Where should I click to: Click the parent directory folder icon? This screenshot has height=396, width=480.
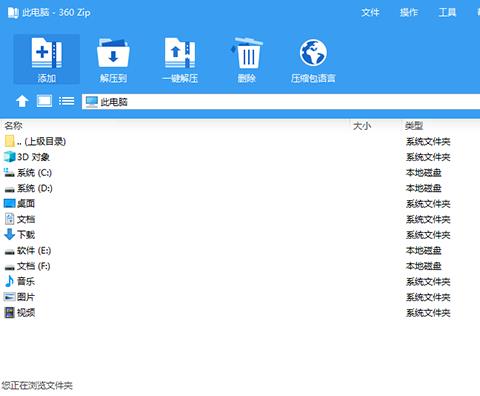[9, 141]
